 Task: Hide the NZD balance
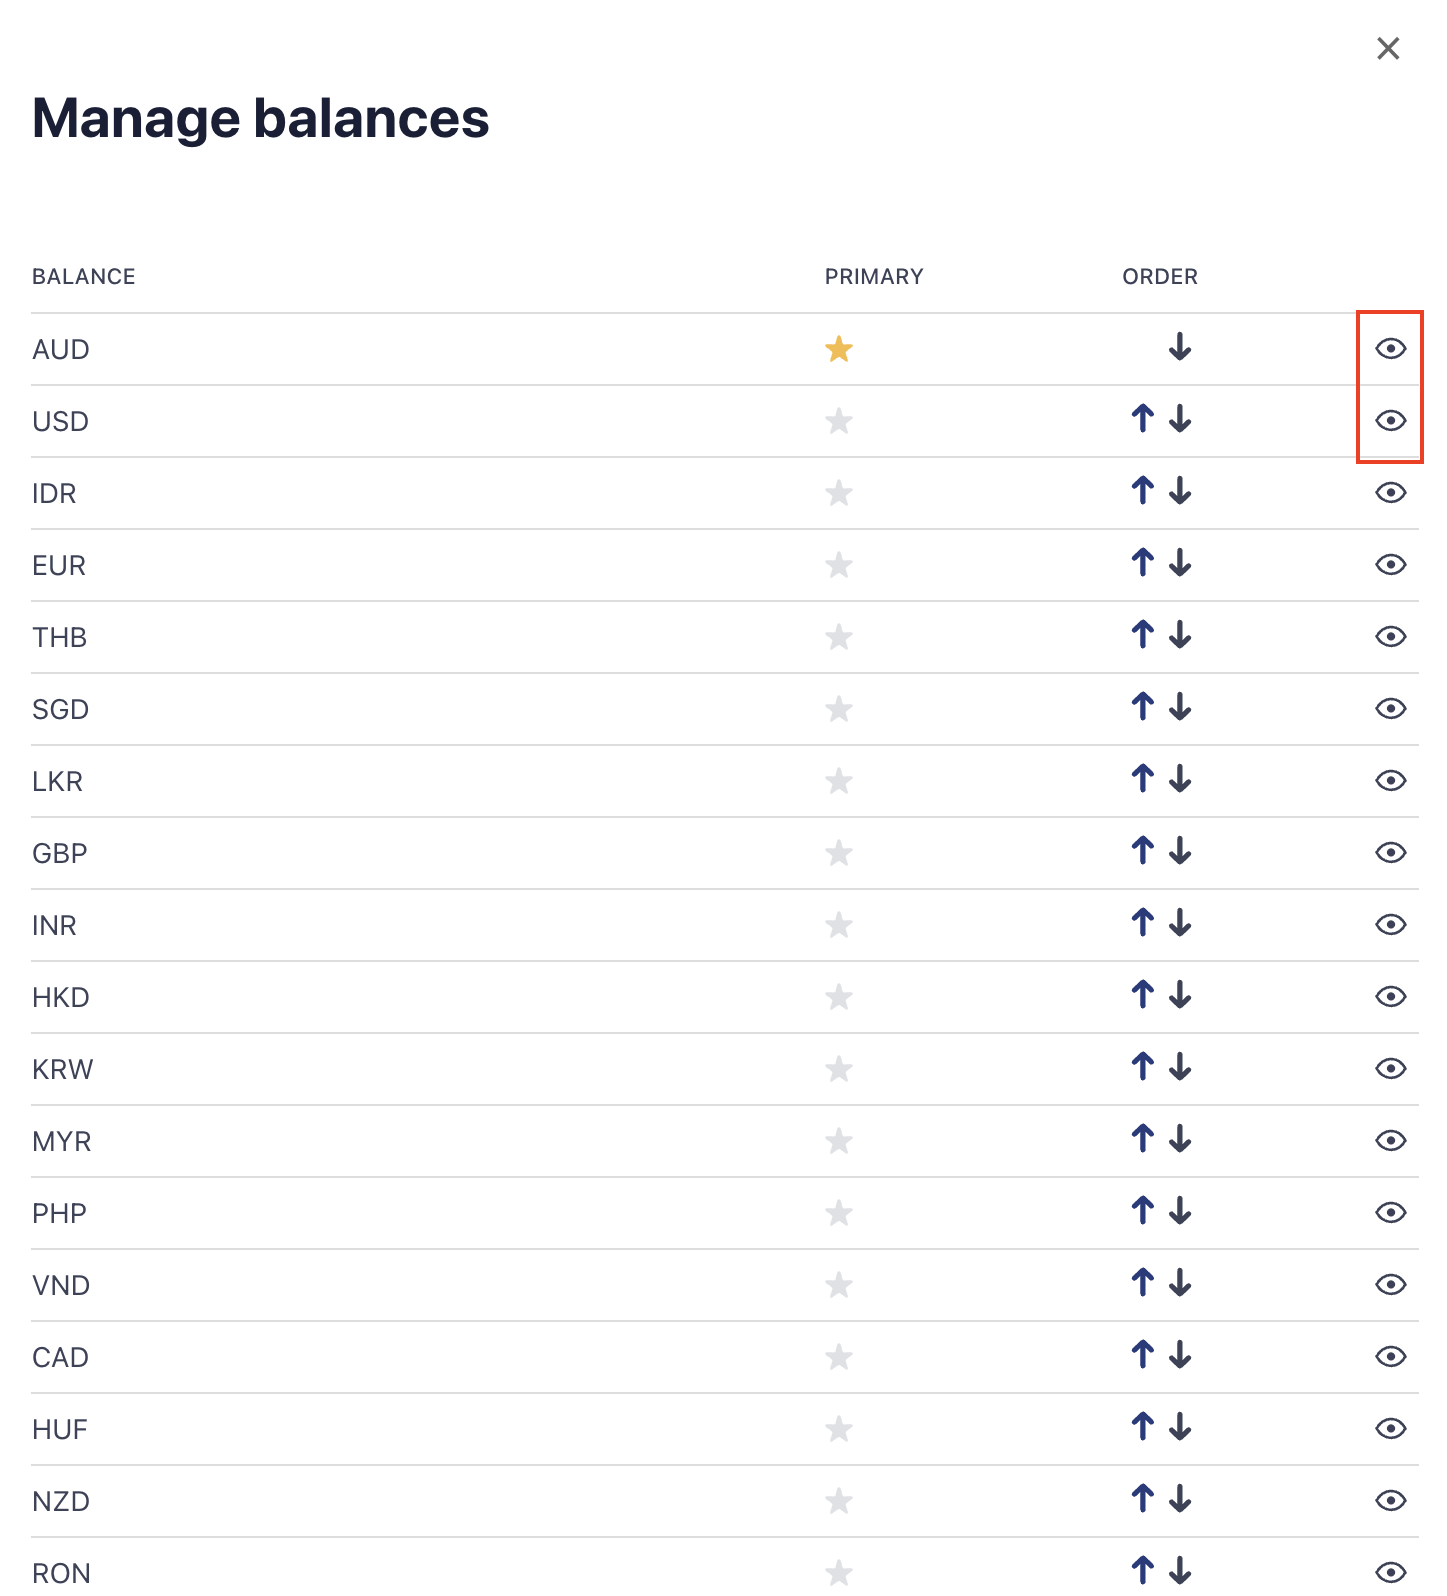(x=1390, y=1500)
